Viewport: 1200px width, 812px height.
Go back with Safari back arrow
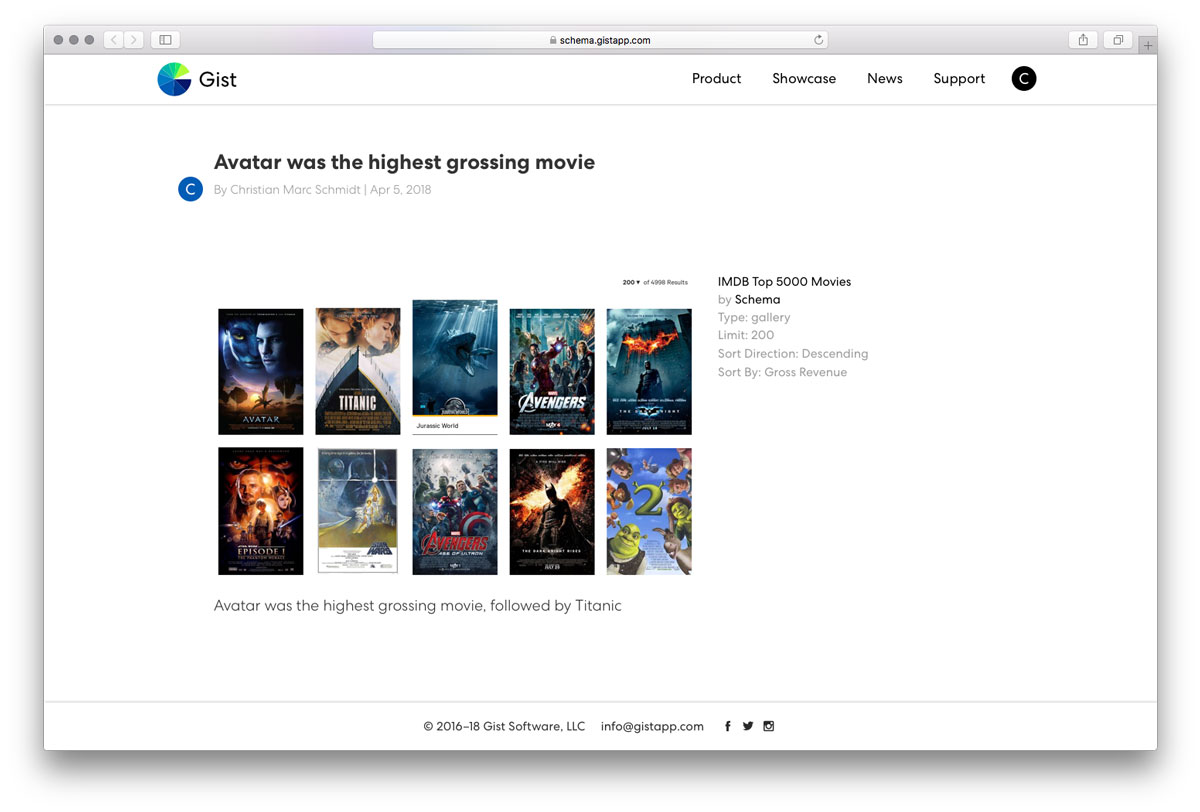114,40
